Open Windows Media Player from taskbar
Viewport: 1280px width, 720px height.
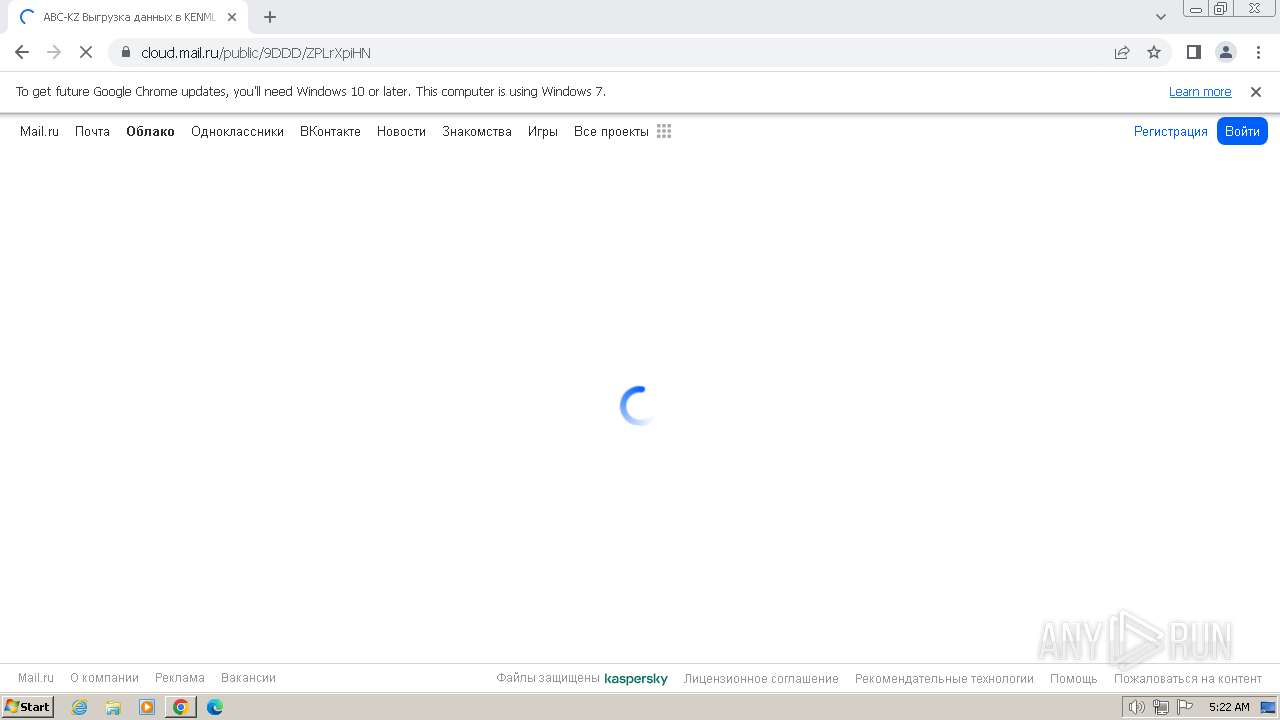click(x=147, y=707)
